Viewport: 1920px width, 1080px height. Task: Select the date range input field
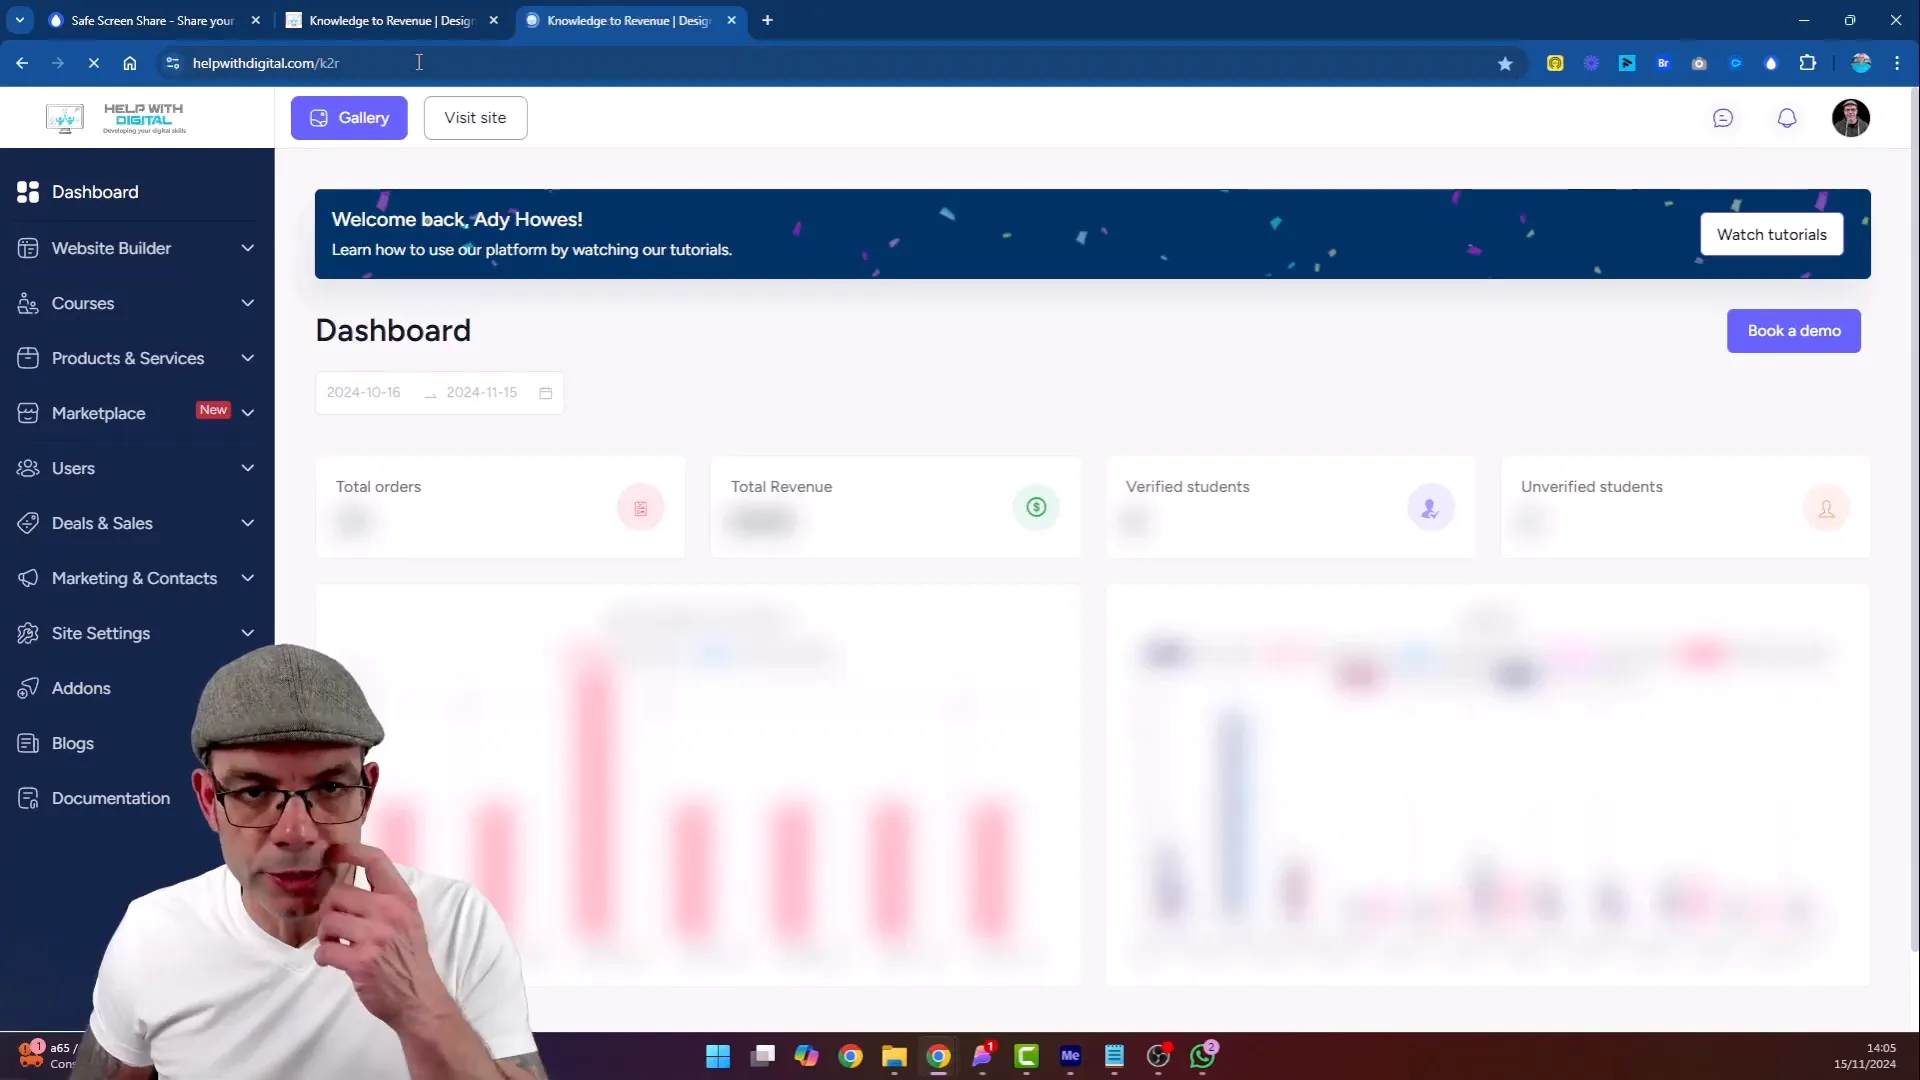tap(438, 392)
